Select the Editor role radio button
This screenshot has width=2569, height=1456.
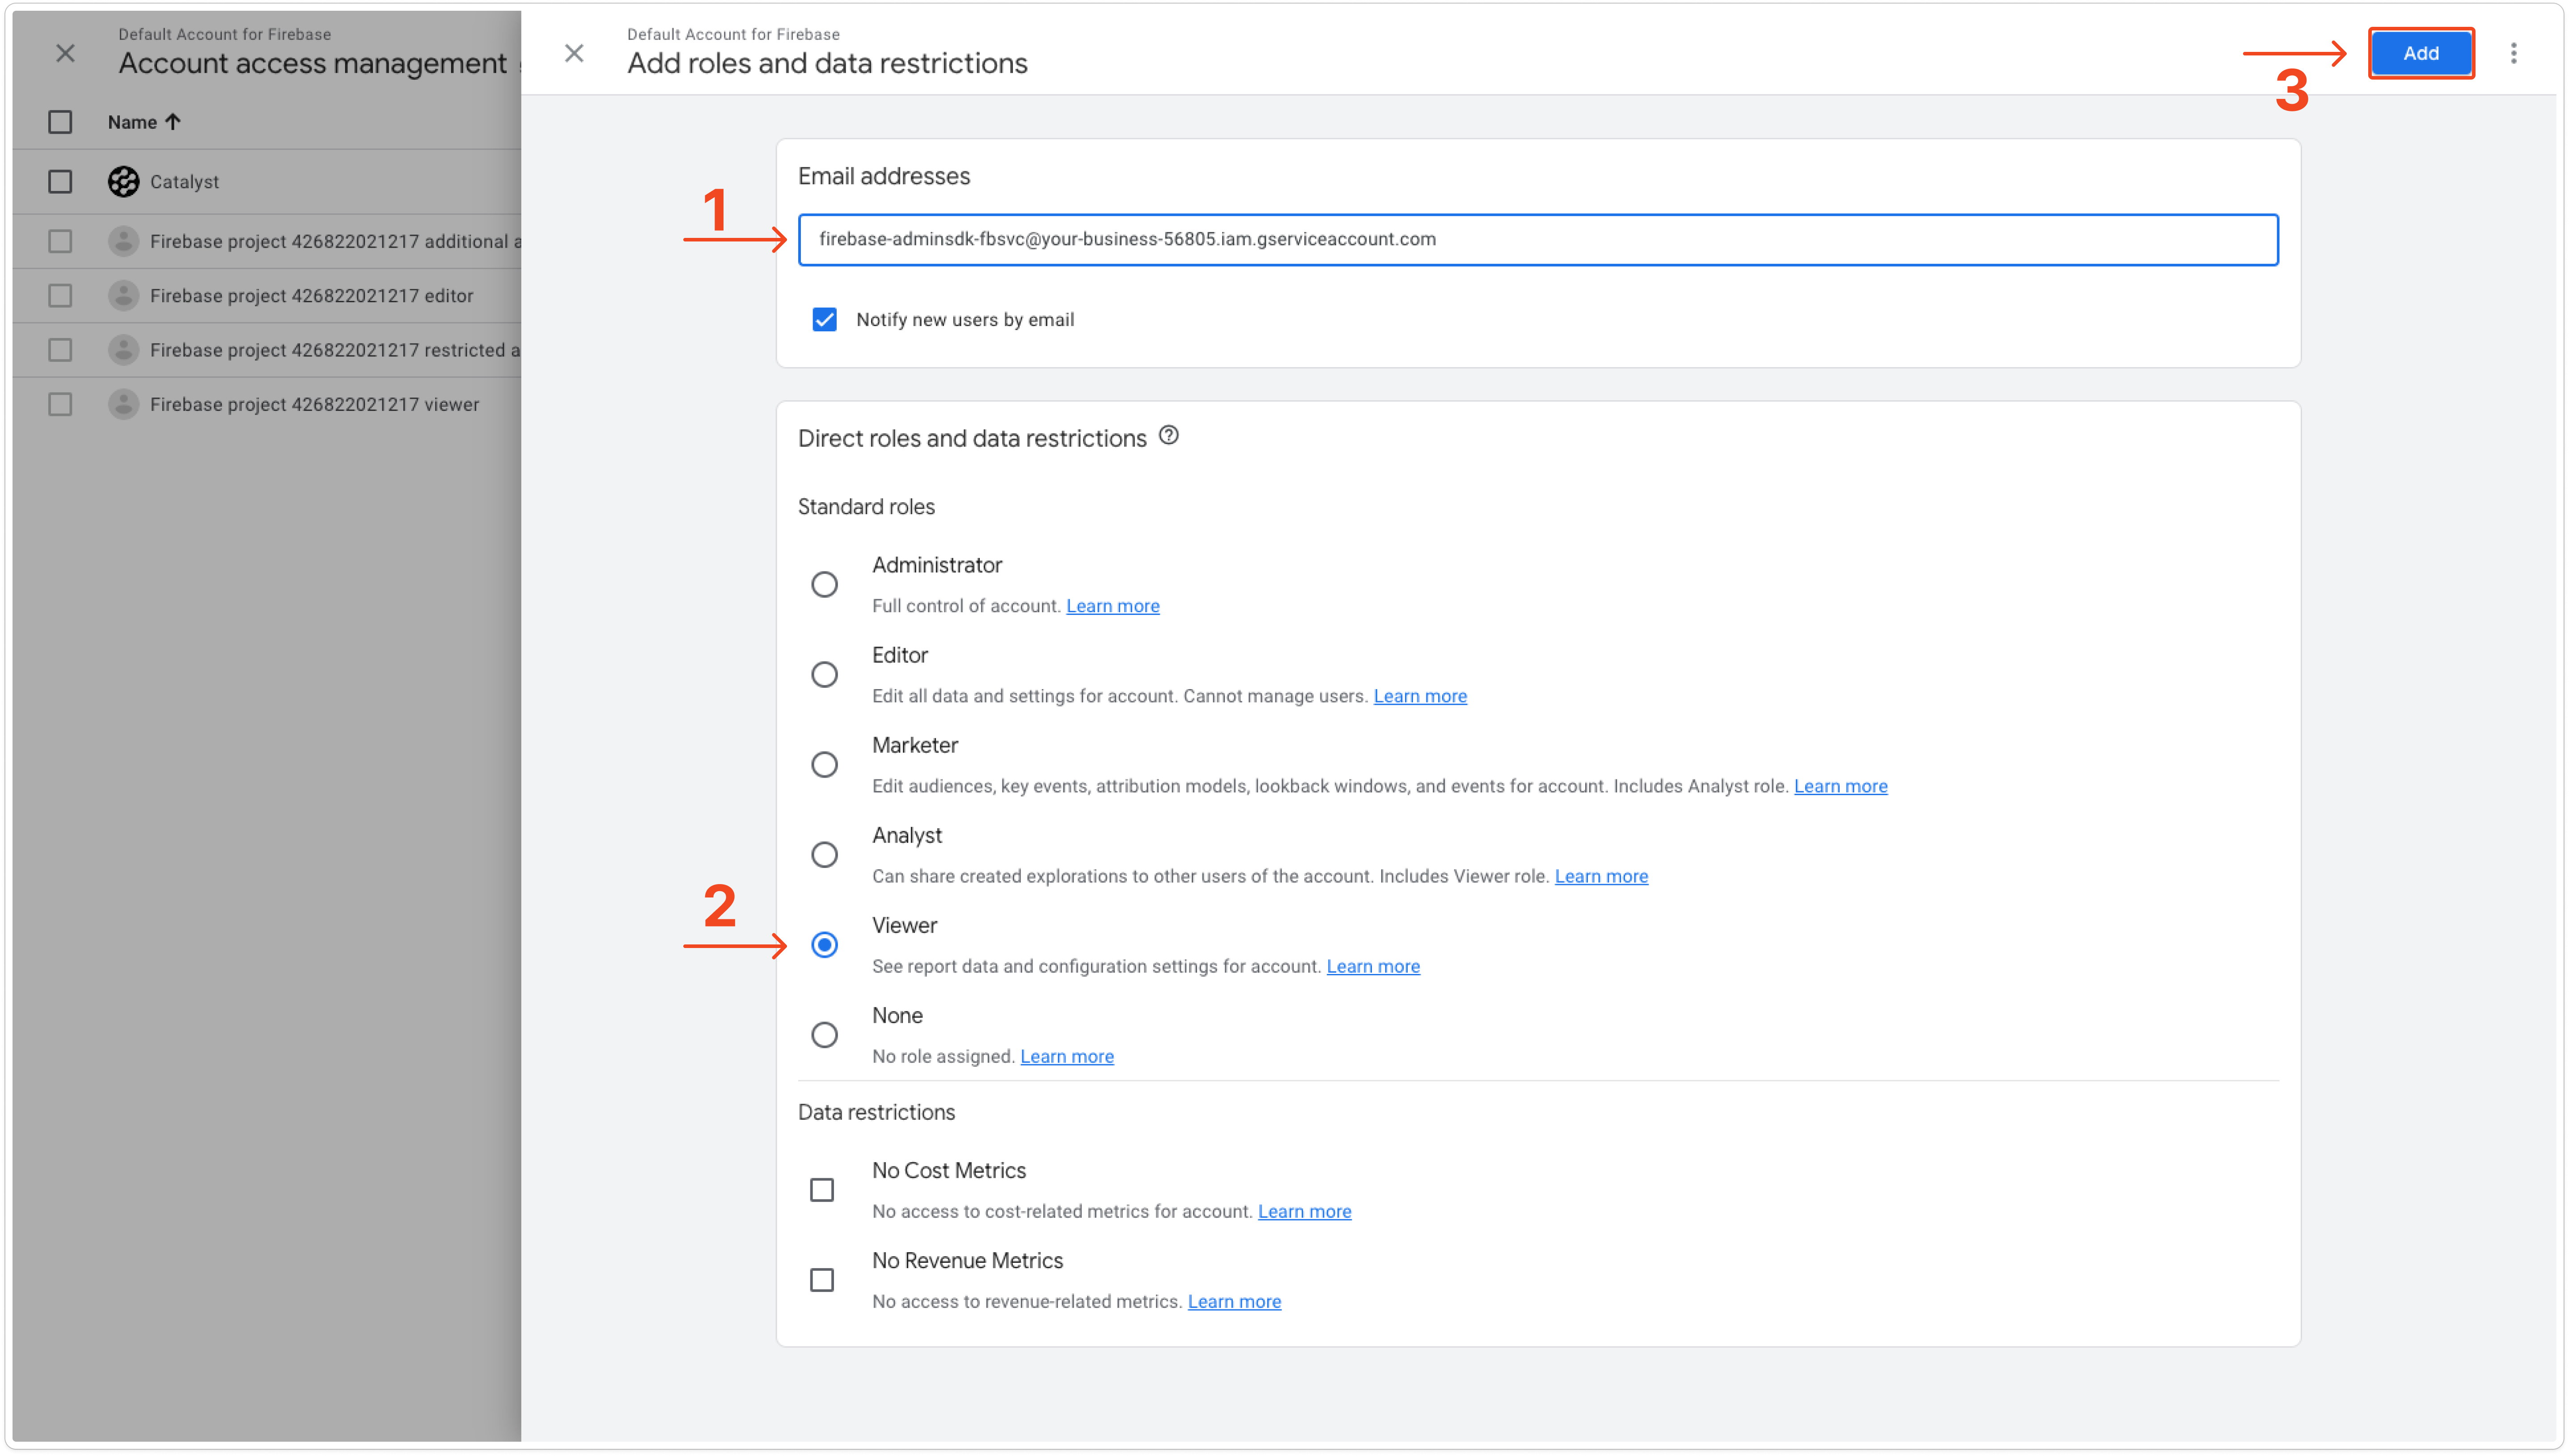(x=824, y=674)
